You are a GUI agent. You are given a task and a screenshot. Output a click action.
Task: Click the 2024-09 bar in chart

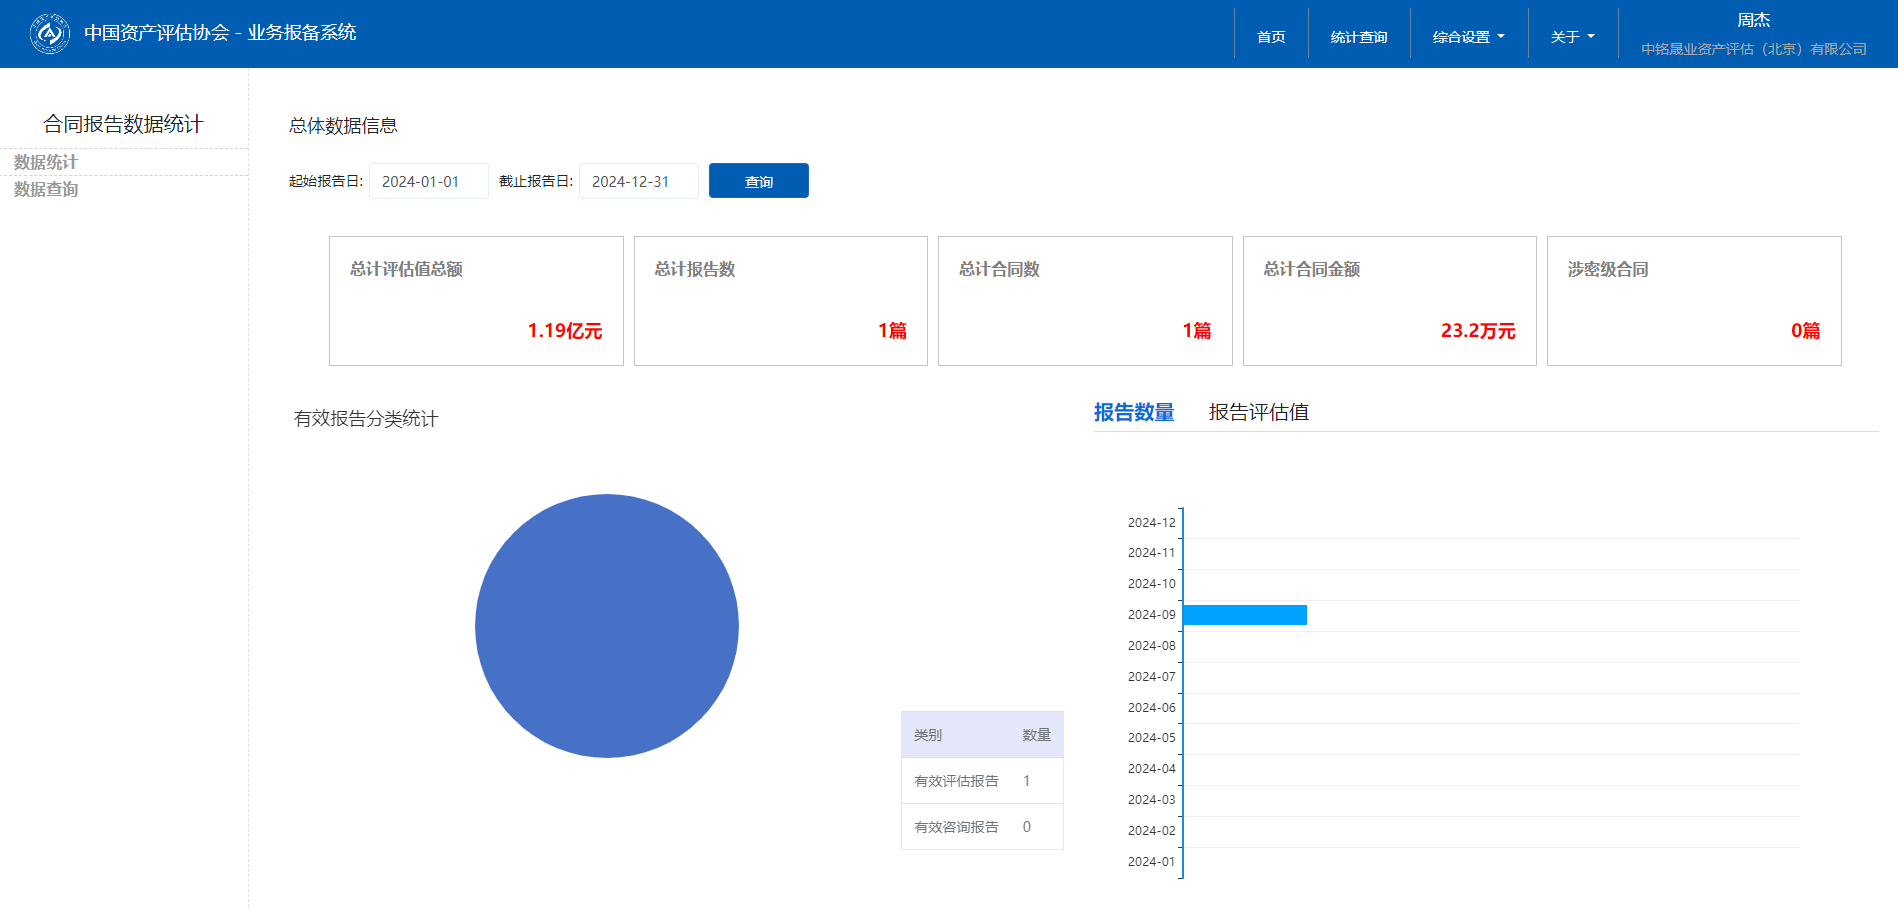(x=1244, y=615)
